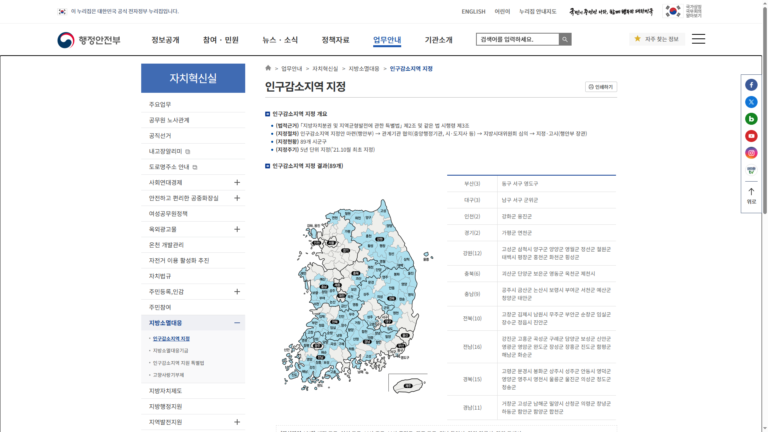The height and width of the screenshot is (432, 768).
Task: Click the external link icon beside 내고장알리미
Action: click(x=188, y=152)
